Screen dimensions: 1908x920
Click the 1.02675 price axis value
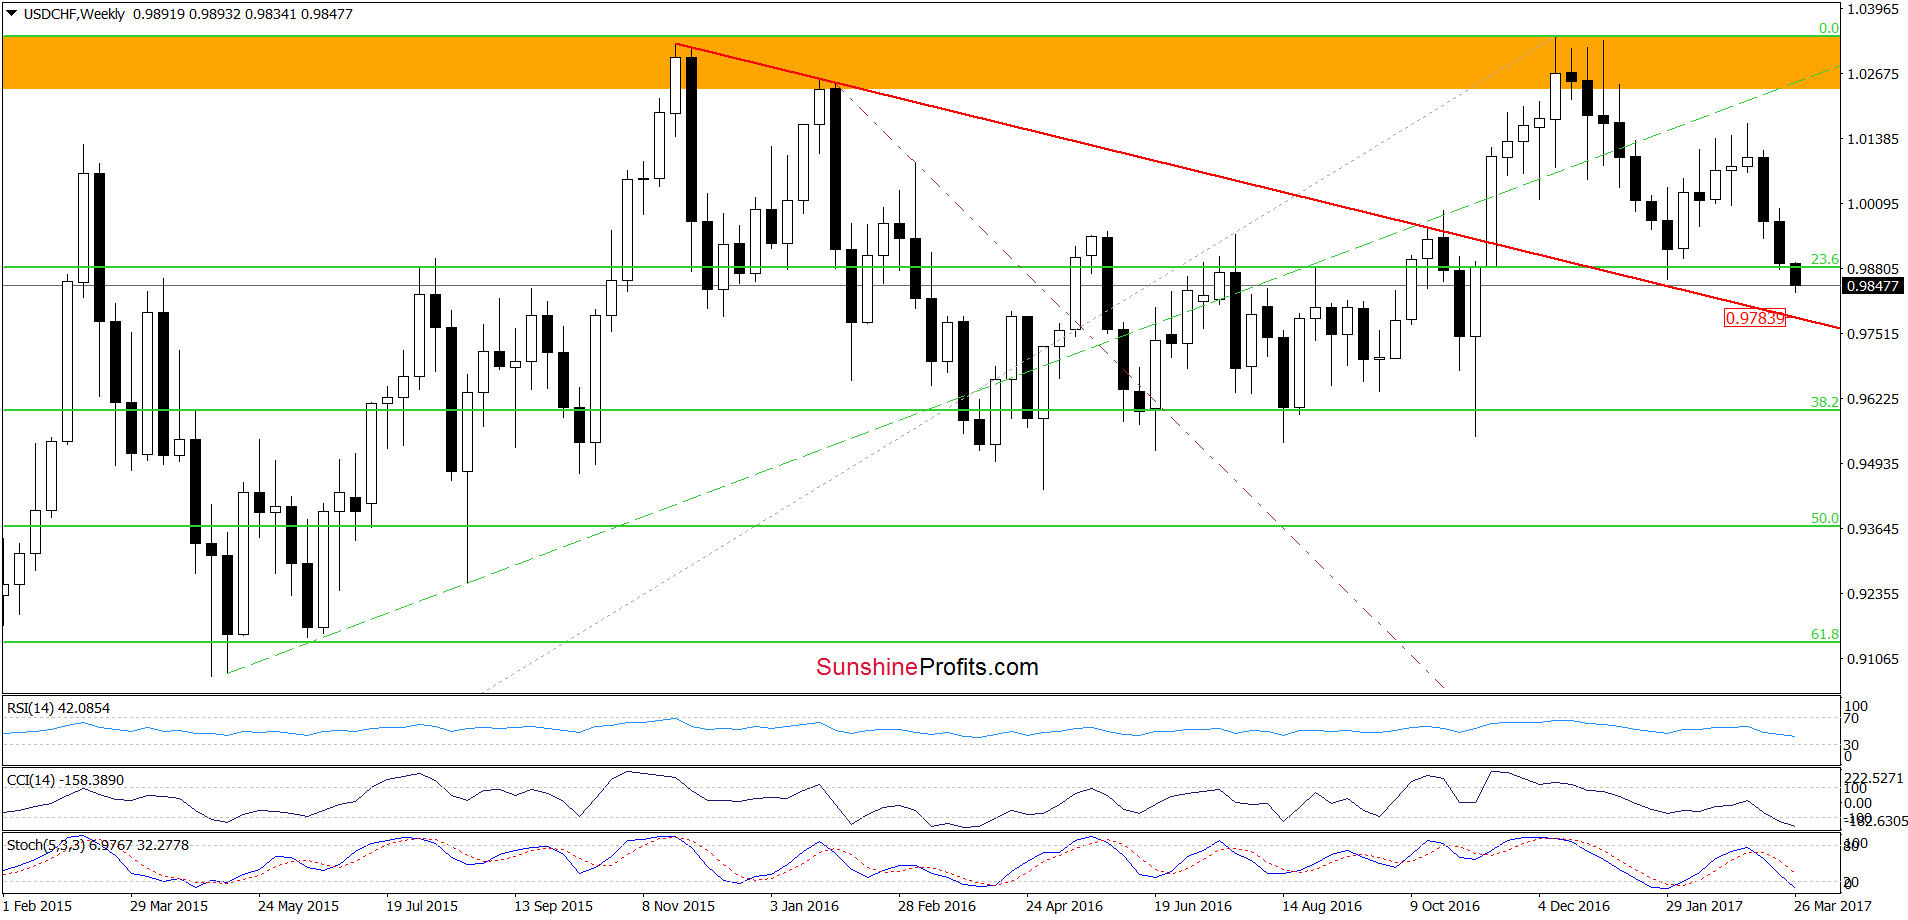[1873, 74]
